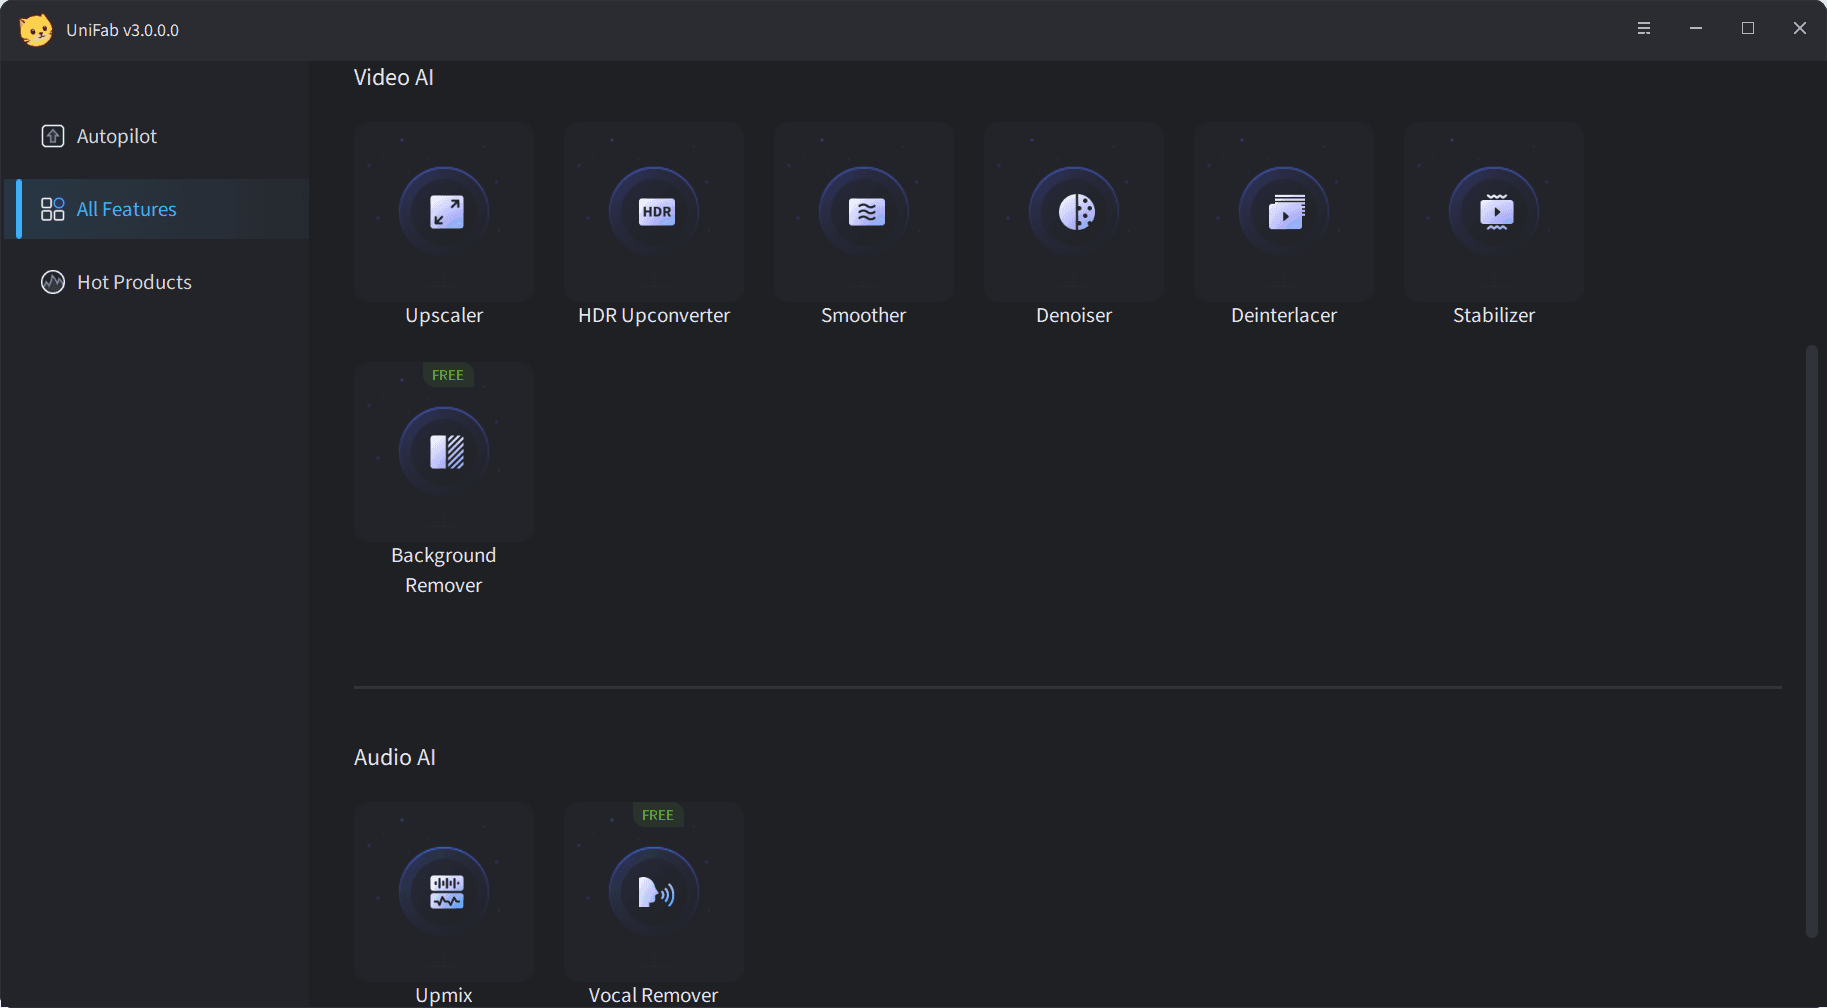The width and height of the screenshot is (1827, 1008).
Task: Click the HDR Upconverter label
Action: 654,316
